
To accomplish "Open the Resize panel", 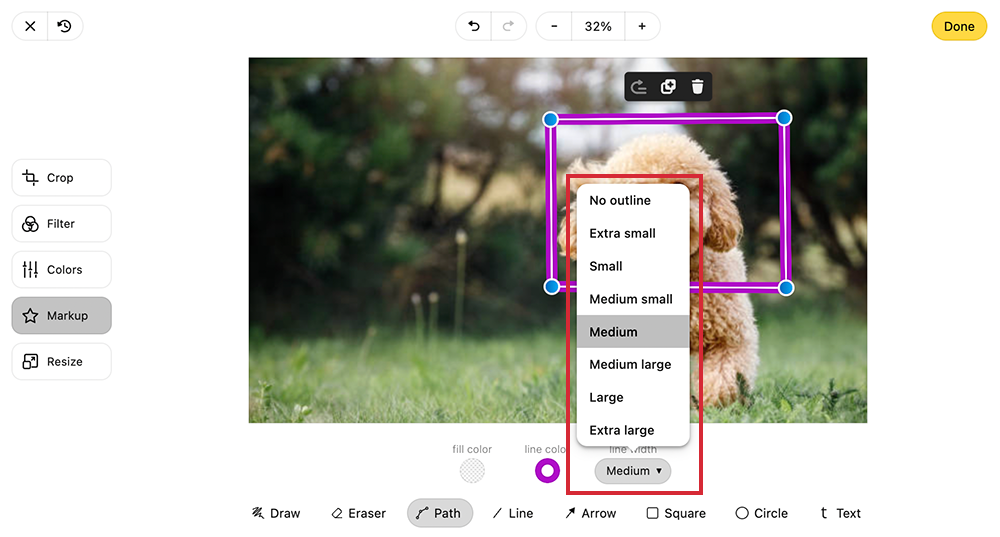I will point(61,362).
